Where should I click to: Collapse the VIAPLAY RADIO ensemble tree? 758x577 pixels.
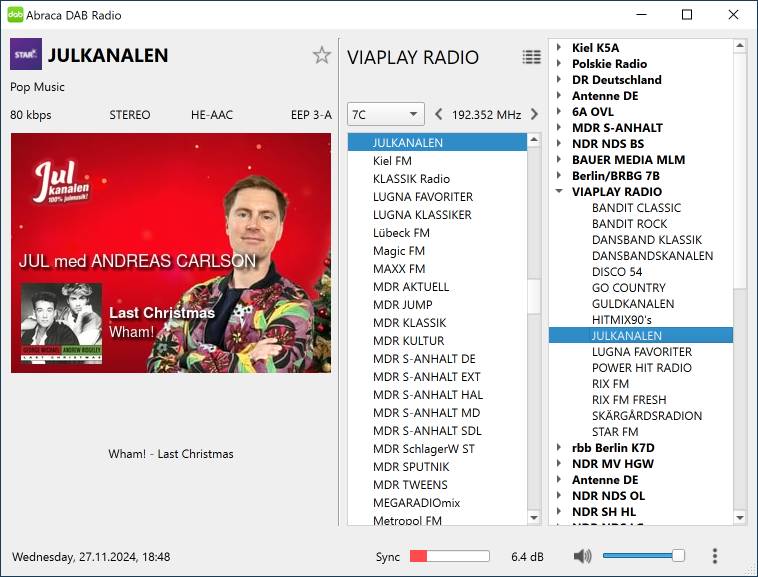tap(559, 192)
